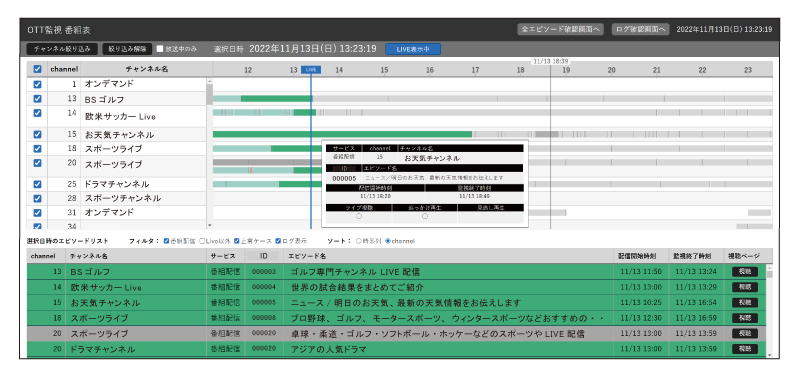The height and width of the screenshot is (378, 800).
Task: Click hour 20 on the timeline header
Action: tap(611, 70)
